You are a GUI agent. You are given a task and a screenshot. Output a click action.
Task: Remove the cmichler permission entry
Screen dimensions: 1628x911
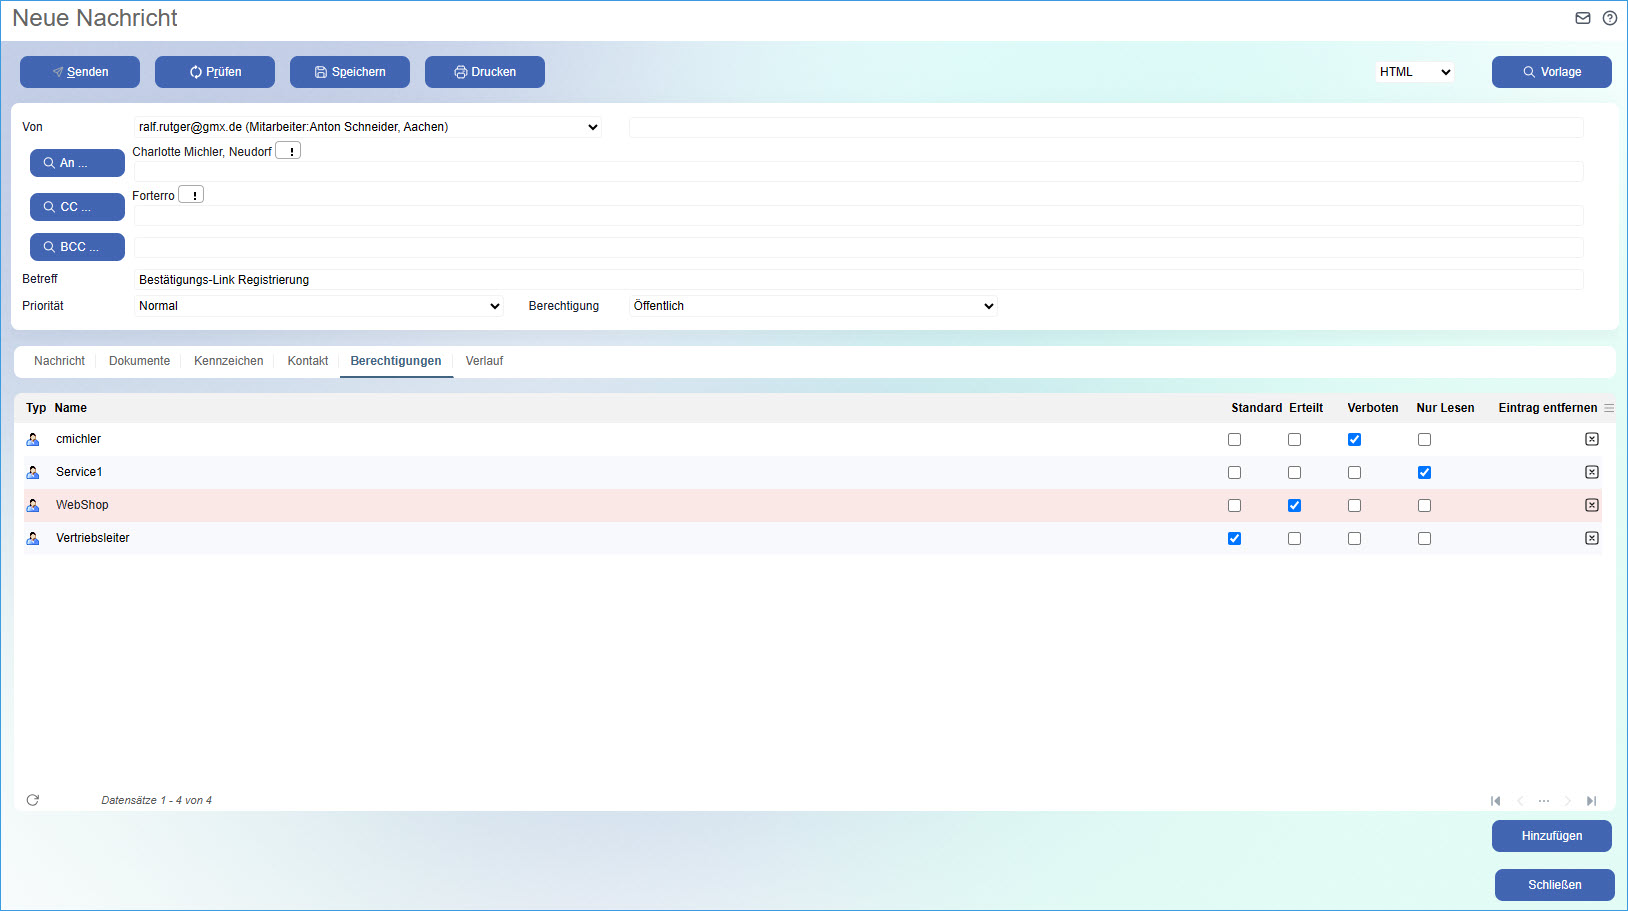[1591, 439]
